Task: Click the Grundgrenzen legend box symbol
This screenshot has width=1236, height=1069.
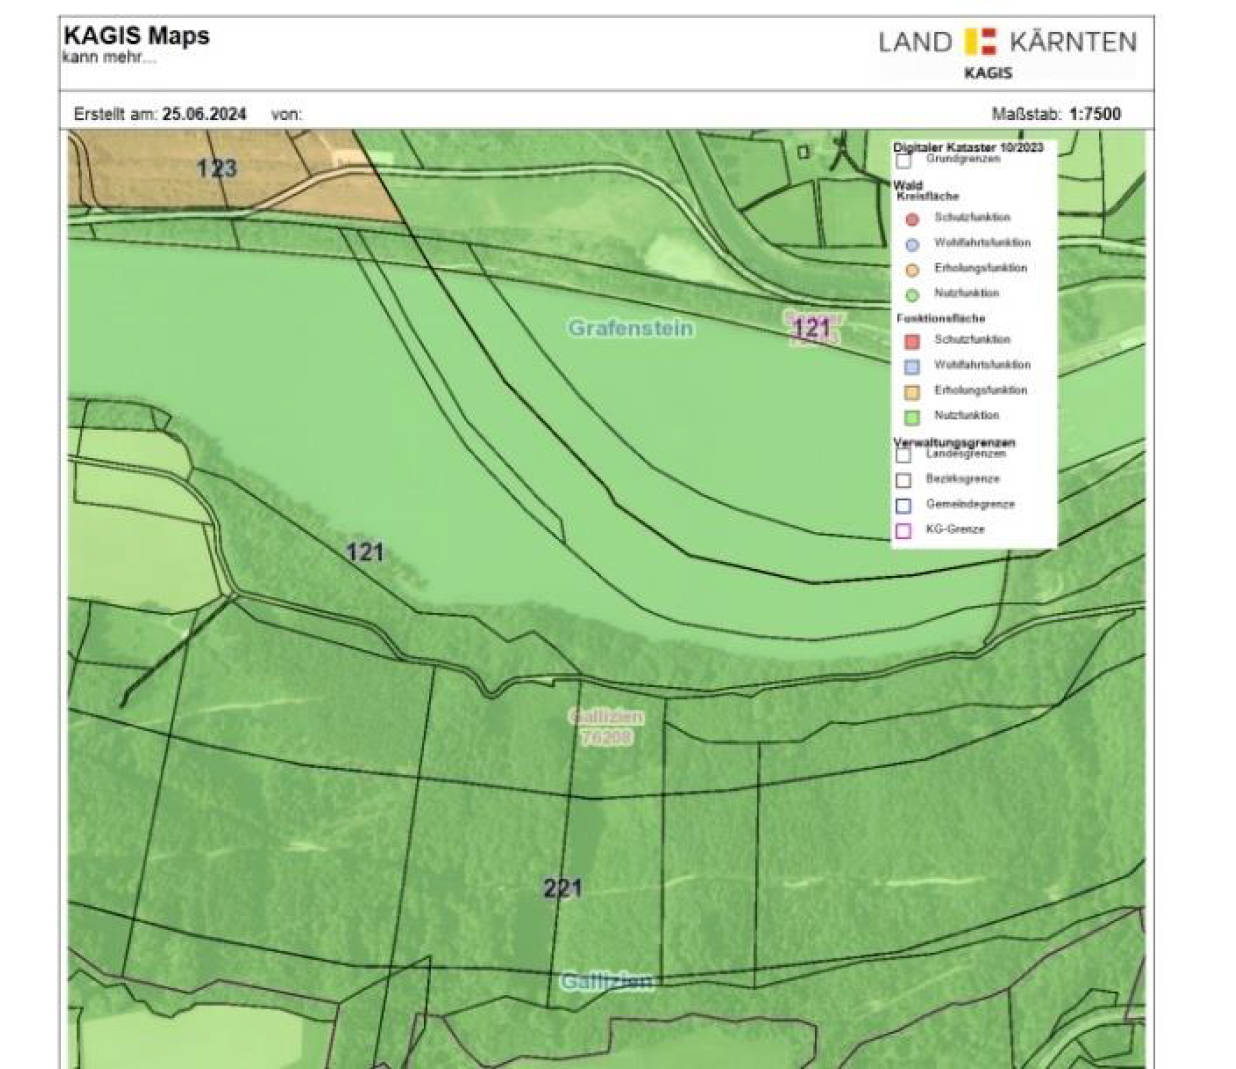Action: pos(904,160)
